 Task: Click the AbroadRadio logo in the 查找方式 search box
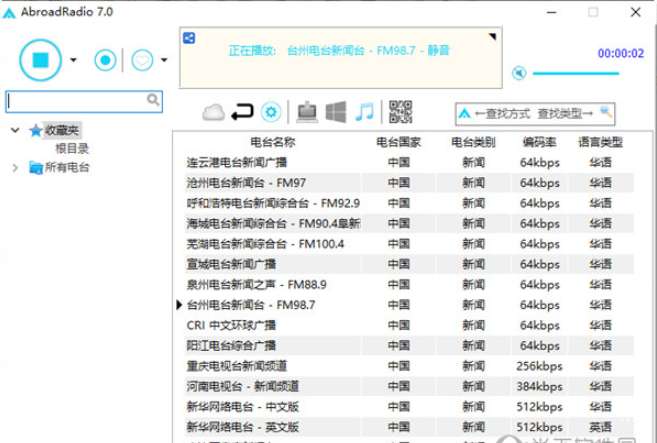465,113
